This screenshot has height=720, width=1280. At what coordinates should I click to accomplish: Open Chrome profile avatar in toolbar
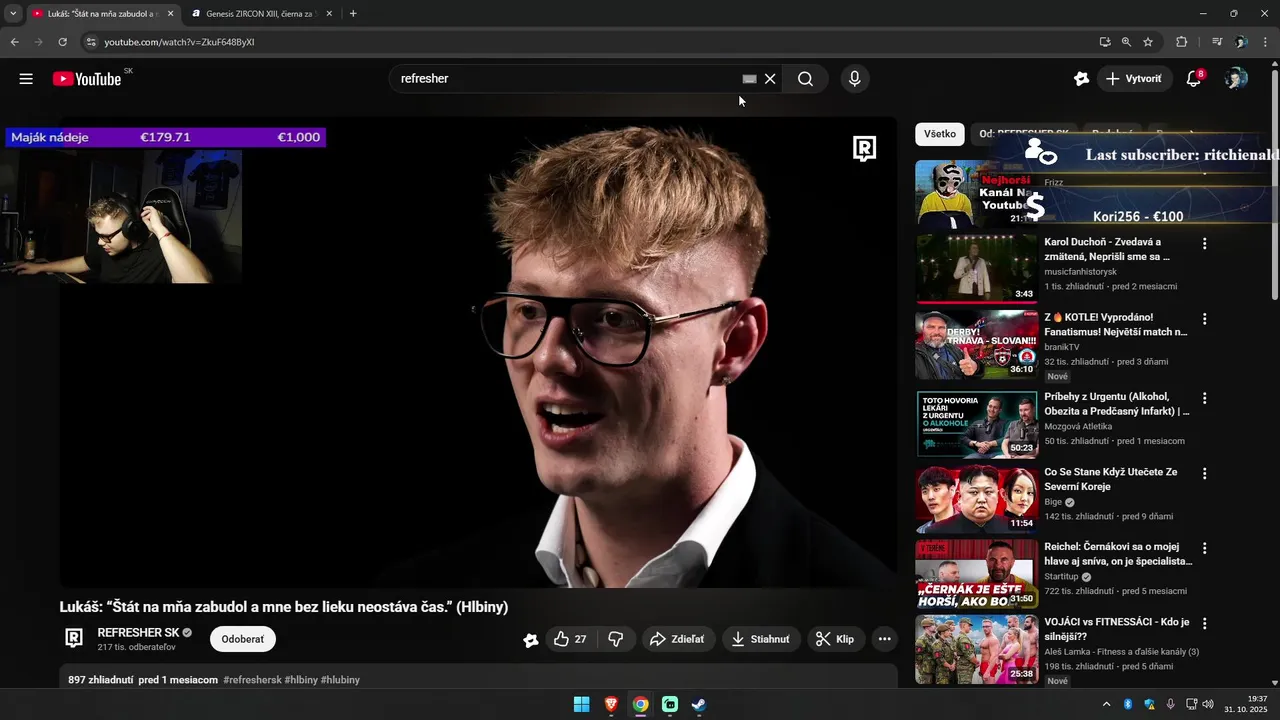1241,42
